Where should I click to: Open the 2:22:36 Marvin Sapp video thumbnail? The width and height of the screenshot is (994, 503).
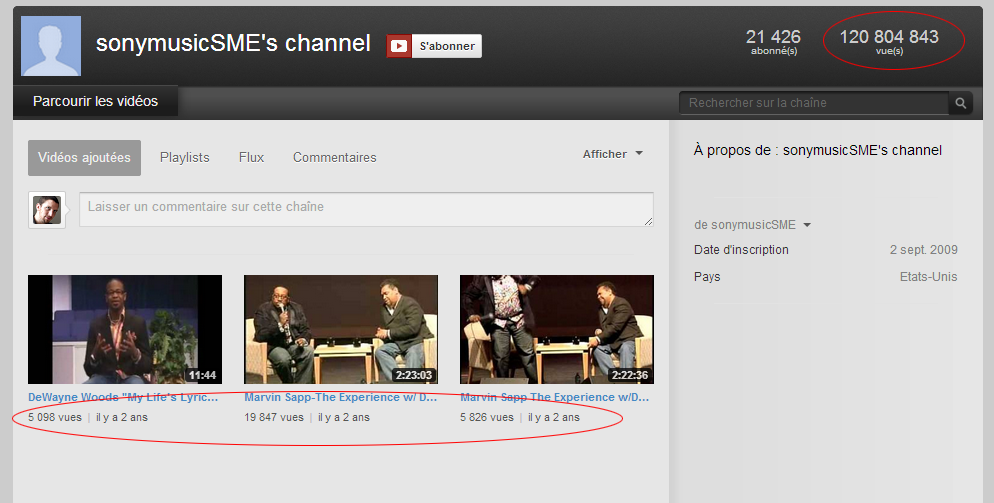click(557, 329)
